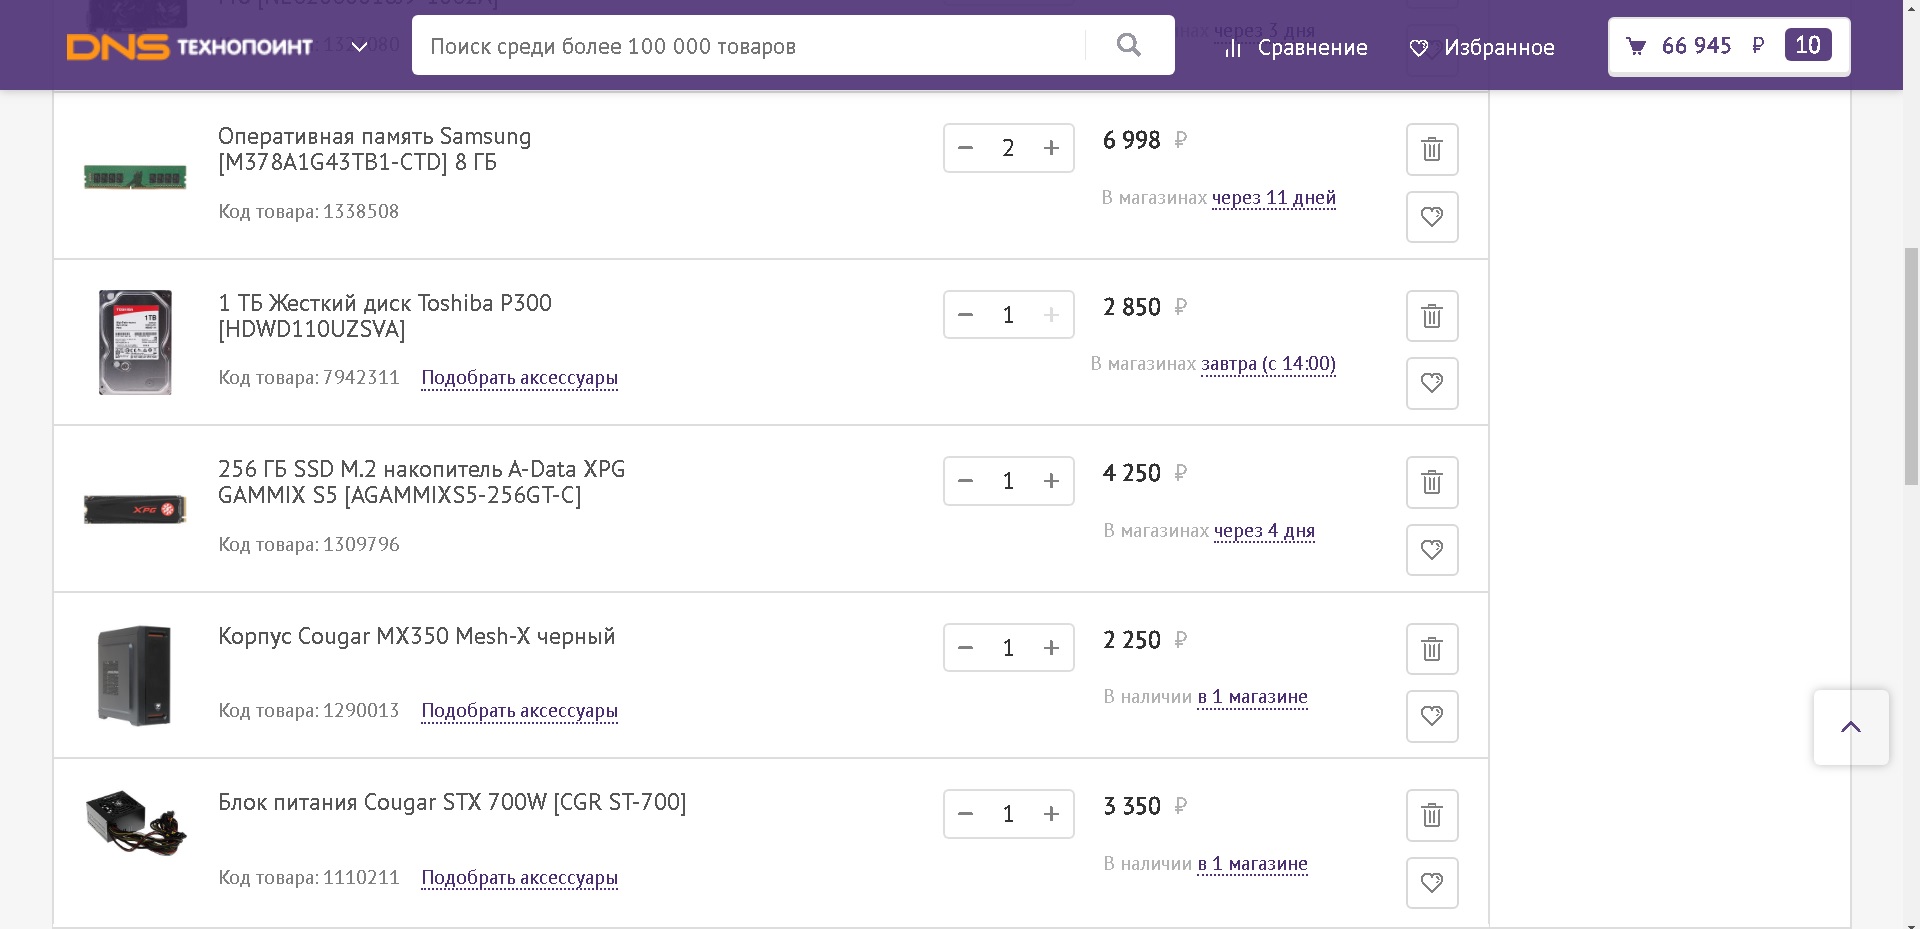Open 'в 1 магазине' availability for Cougar case
Viewport: 1920px width, 929px height.
pos(1252,697)
